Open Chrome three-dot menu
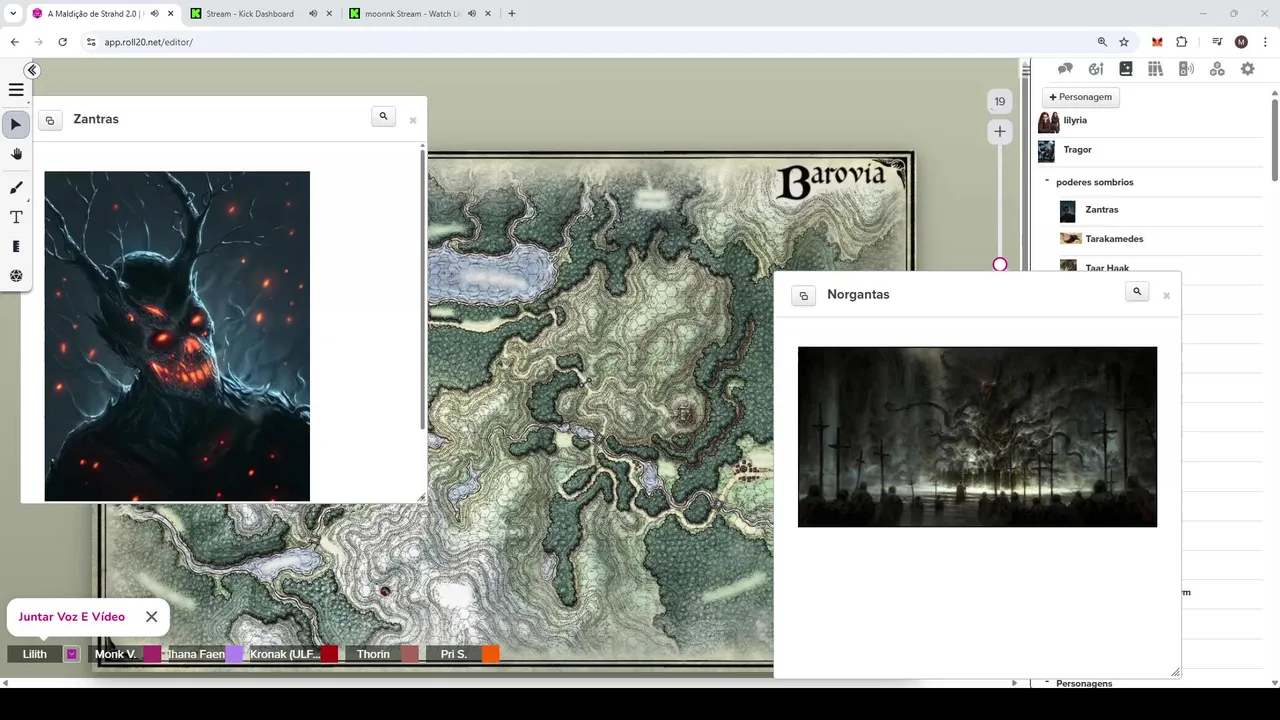This screenshot has width=1280, height=720. (x=1264, y=42)
